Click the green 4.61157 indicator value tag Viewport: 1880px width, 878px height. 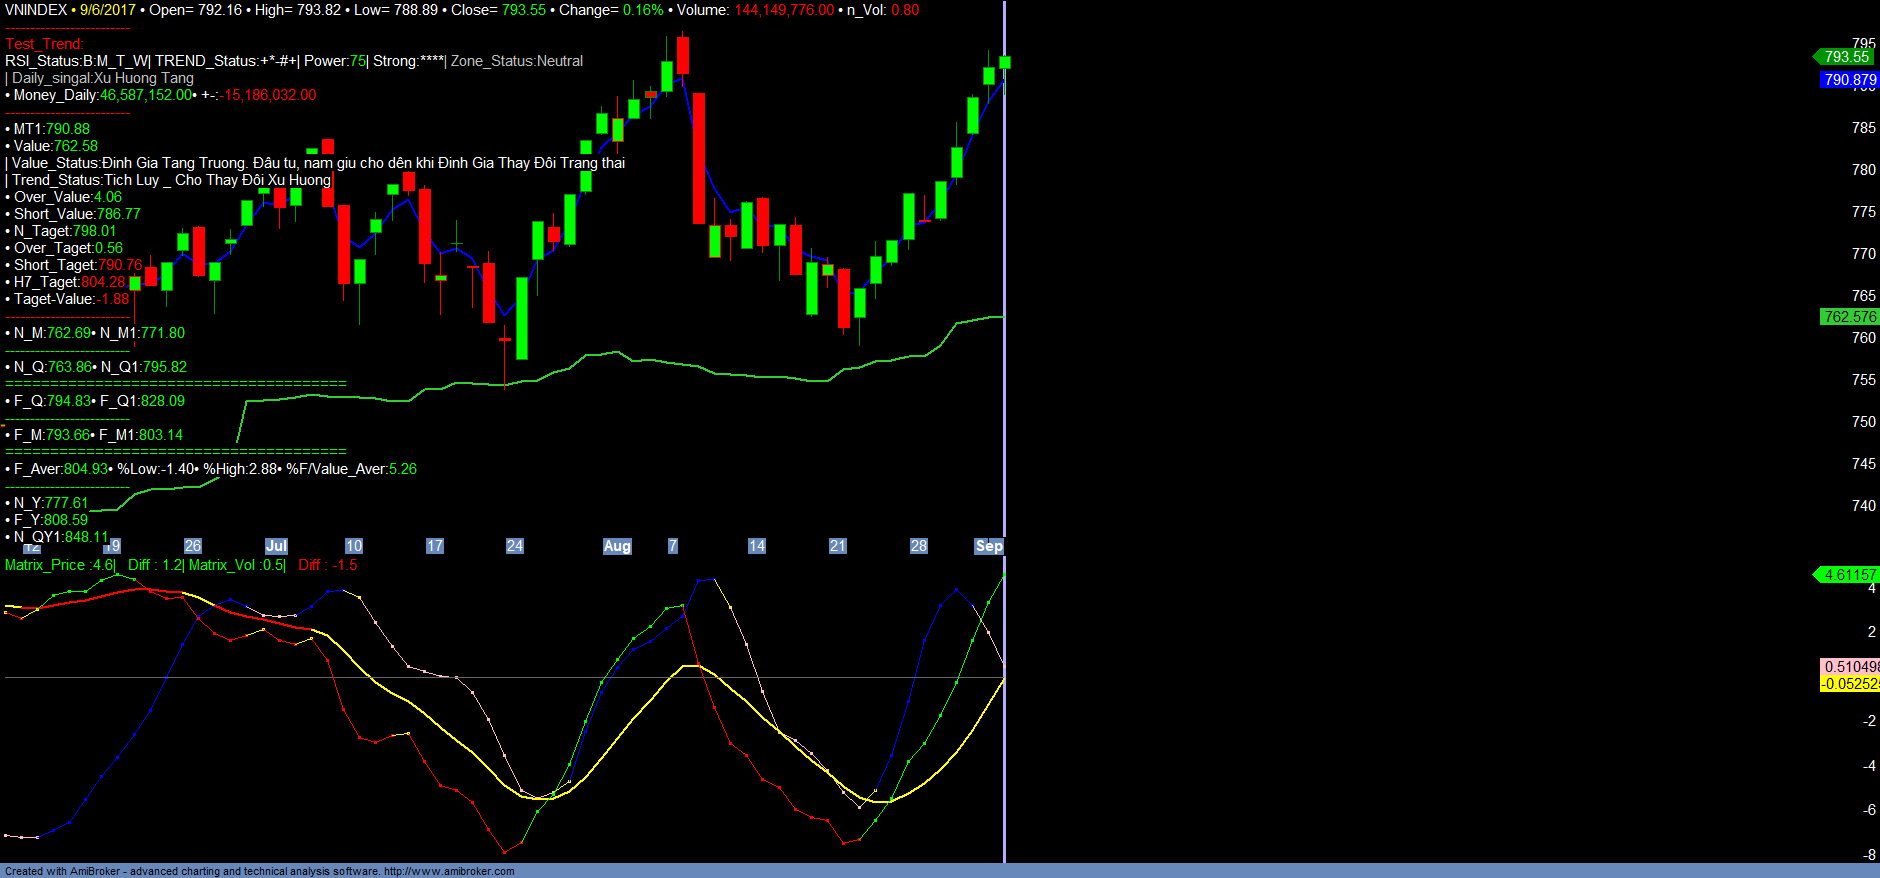click(x=1848, y=575)
